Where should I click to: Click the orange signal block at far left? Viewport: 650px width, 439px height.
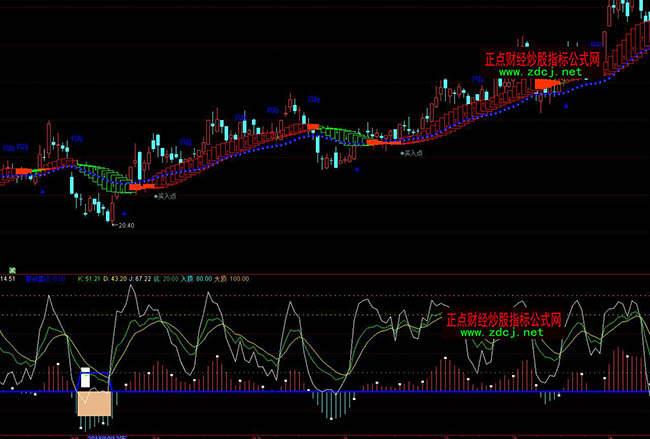24,172
